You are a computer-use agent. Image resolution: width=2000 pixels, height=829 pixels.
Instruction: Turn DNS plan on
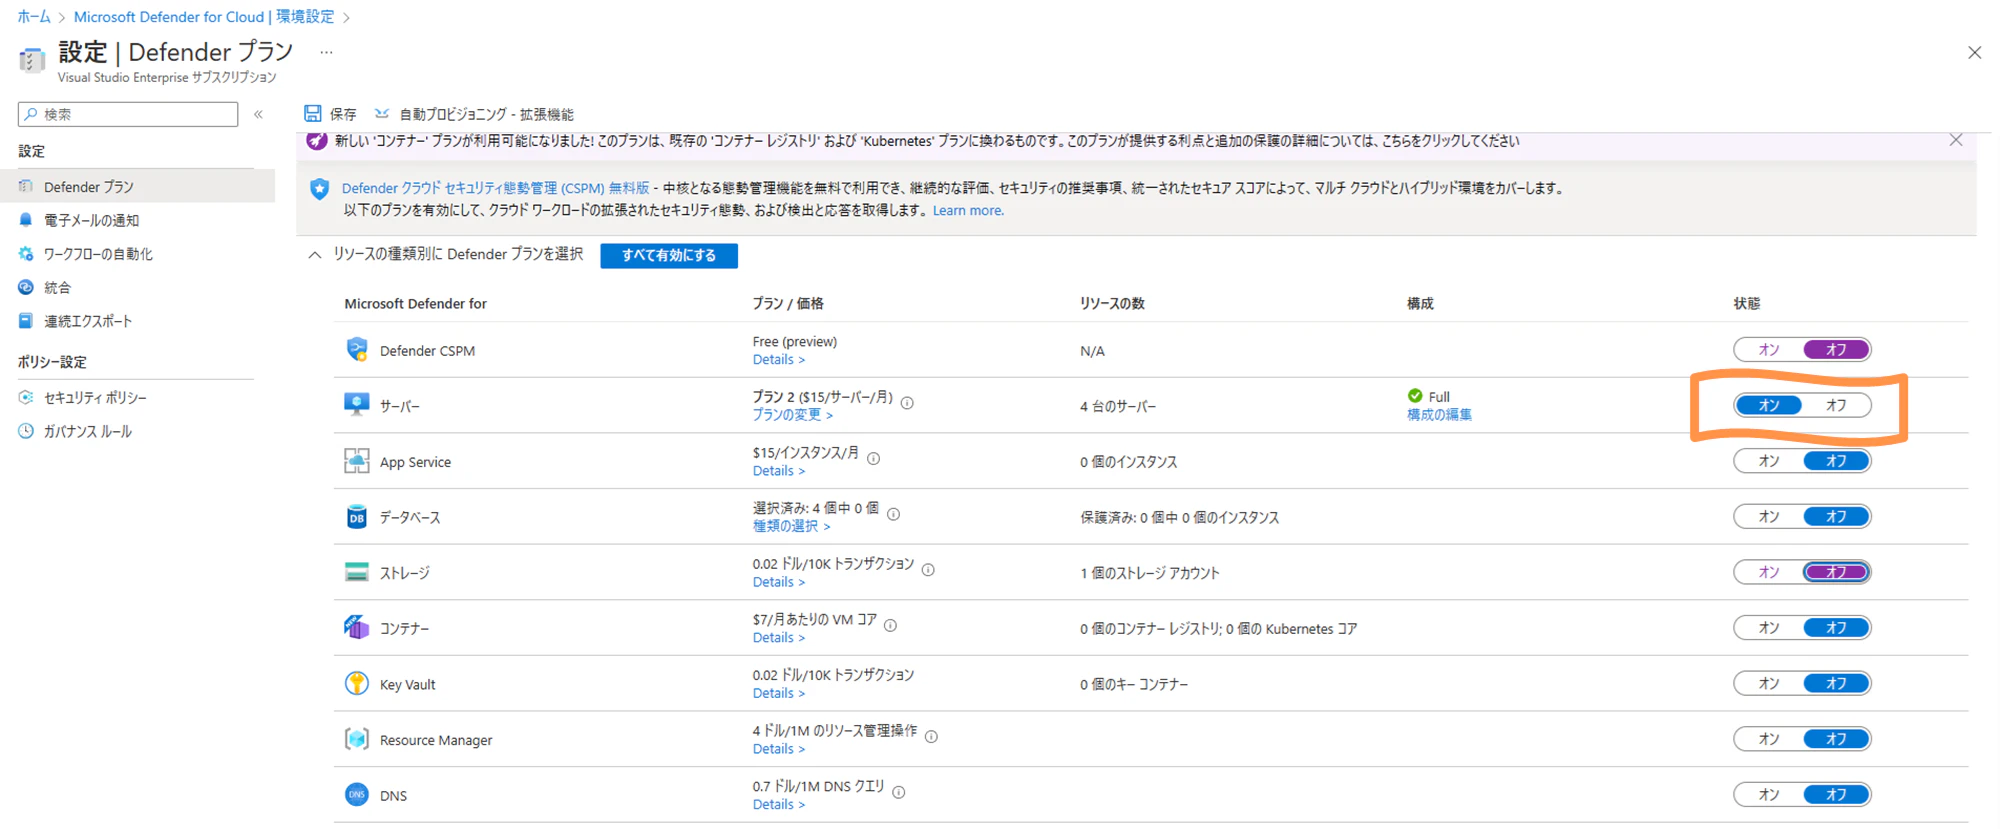click(1769, 794)
